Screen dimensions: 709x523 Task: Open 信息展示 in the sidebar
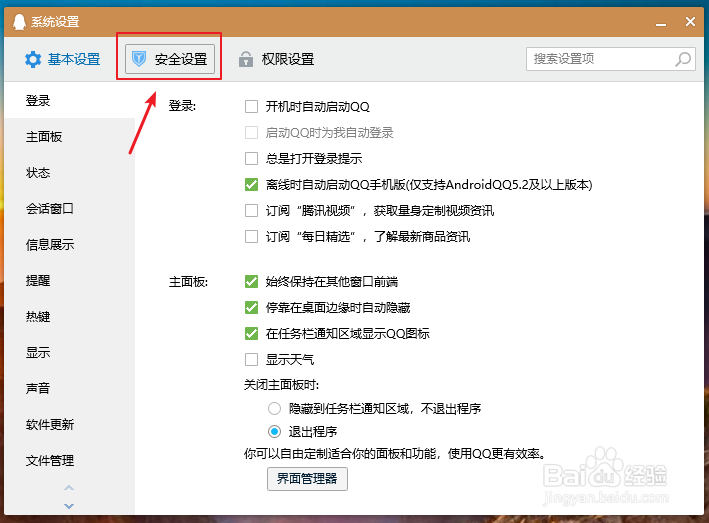(x=70, y=245)
